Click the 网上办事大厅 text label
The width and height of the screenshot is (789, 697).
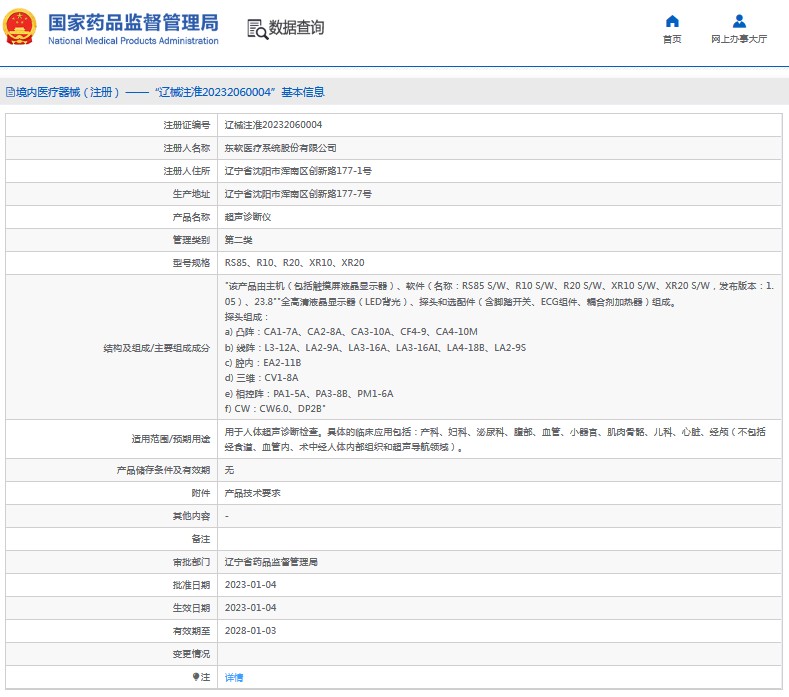tap(739, 39)
